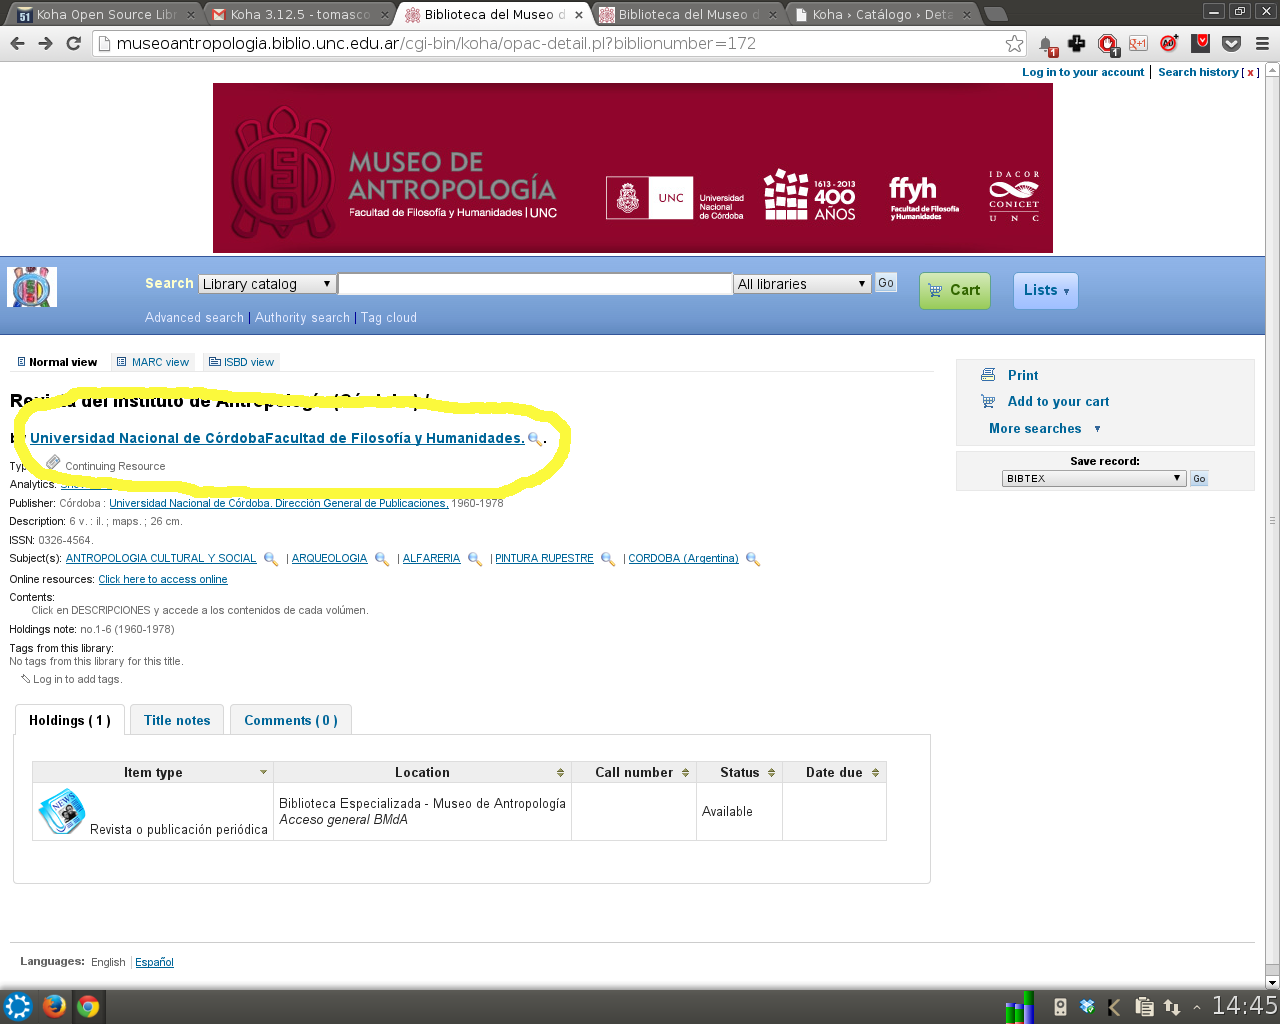Switch to MARC view
Screen dimensions: 1280x1024
(x=153, y=362)
